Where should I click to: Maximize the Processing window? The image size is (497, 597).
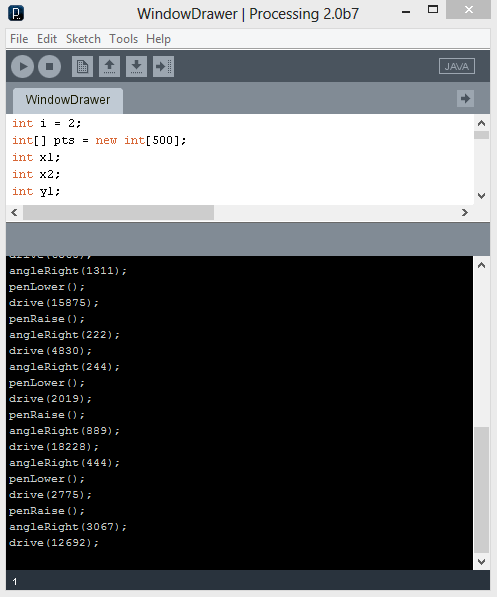click(433, 10)
